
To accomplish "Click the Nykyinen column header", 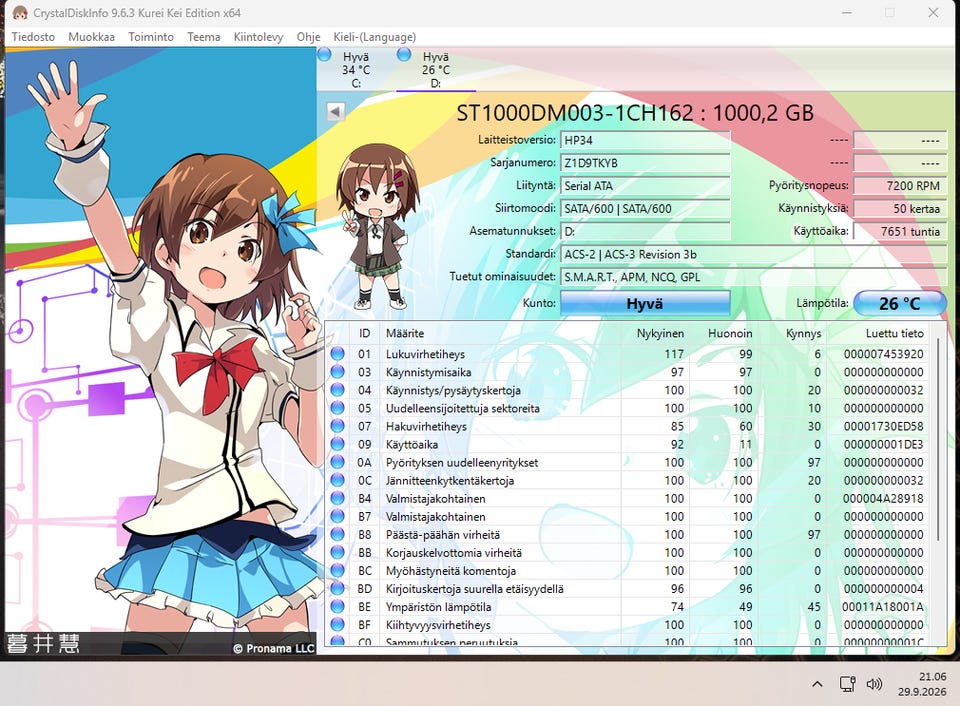I will click(x=655, y=333).
